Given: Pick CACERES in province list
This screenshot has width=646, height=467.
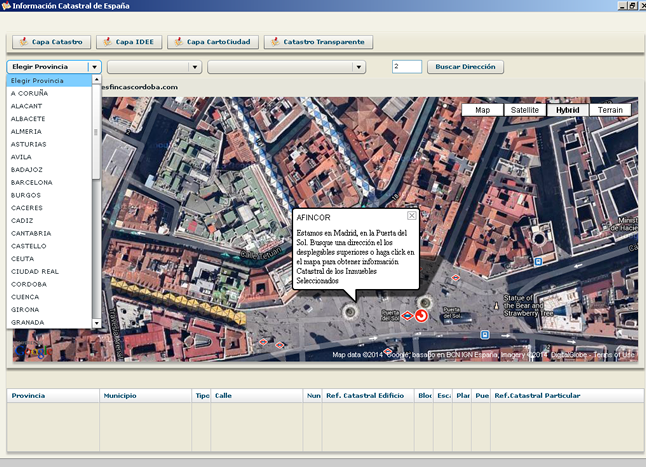Looking at the screenshot, I should pyautogui.click(x=49, y=208).
